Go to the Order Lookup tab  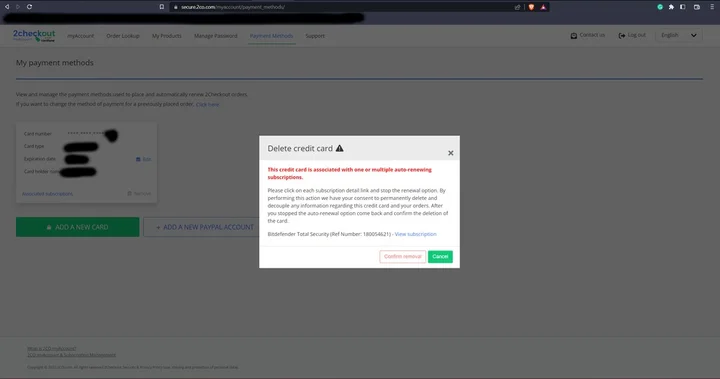123,36
